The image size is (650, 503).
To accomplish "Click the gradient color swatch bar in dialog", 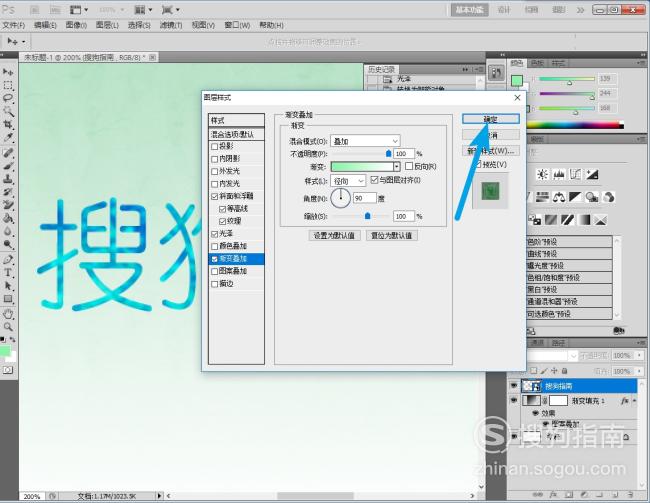I will [x=362, y=167].
